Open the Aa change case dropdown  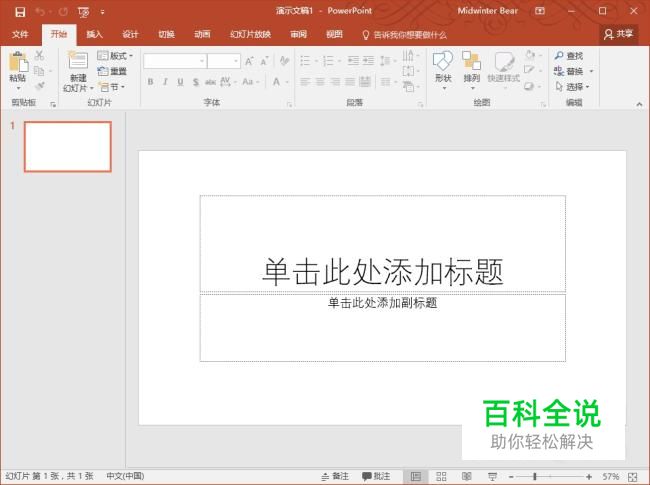250,82
